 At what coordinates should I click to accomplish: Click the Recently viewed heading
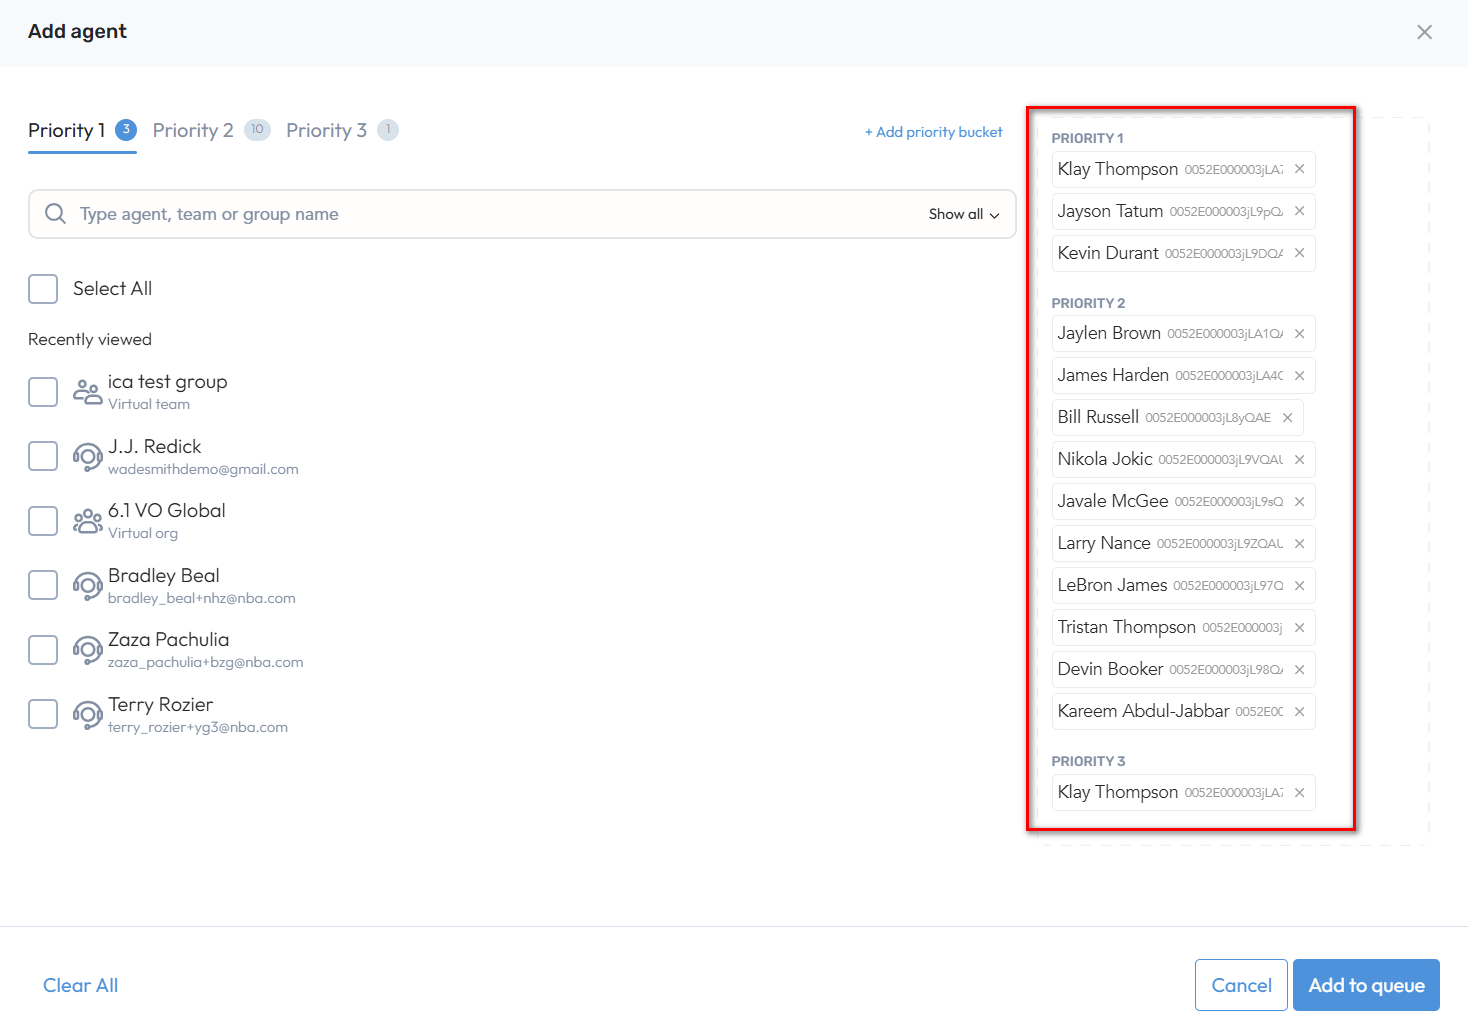pyautogui.click(x=90, y=340)
